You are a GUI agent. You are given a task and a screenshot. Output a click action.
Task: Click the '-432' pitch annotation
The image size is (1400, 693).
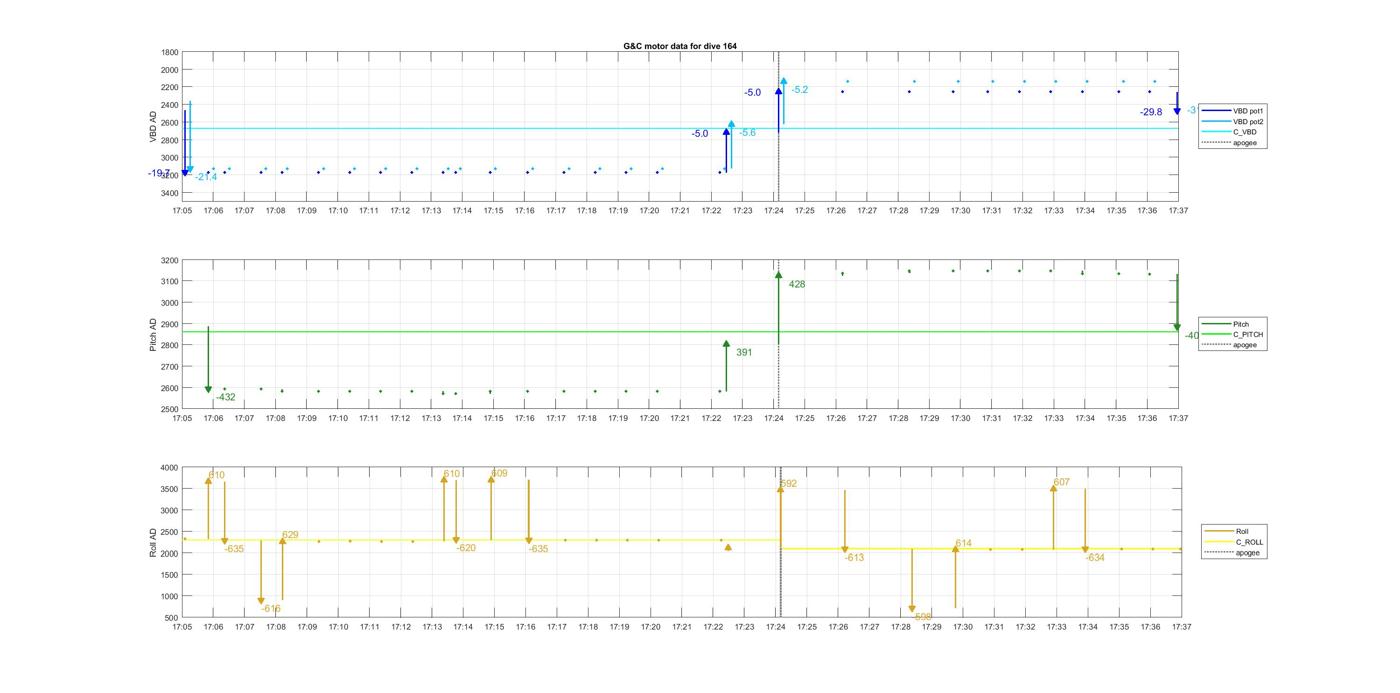pyautogui.click(x=226, y=398)
